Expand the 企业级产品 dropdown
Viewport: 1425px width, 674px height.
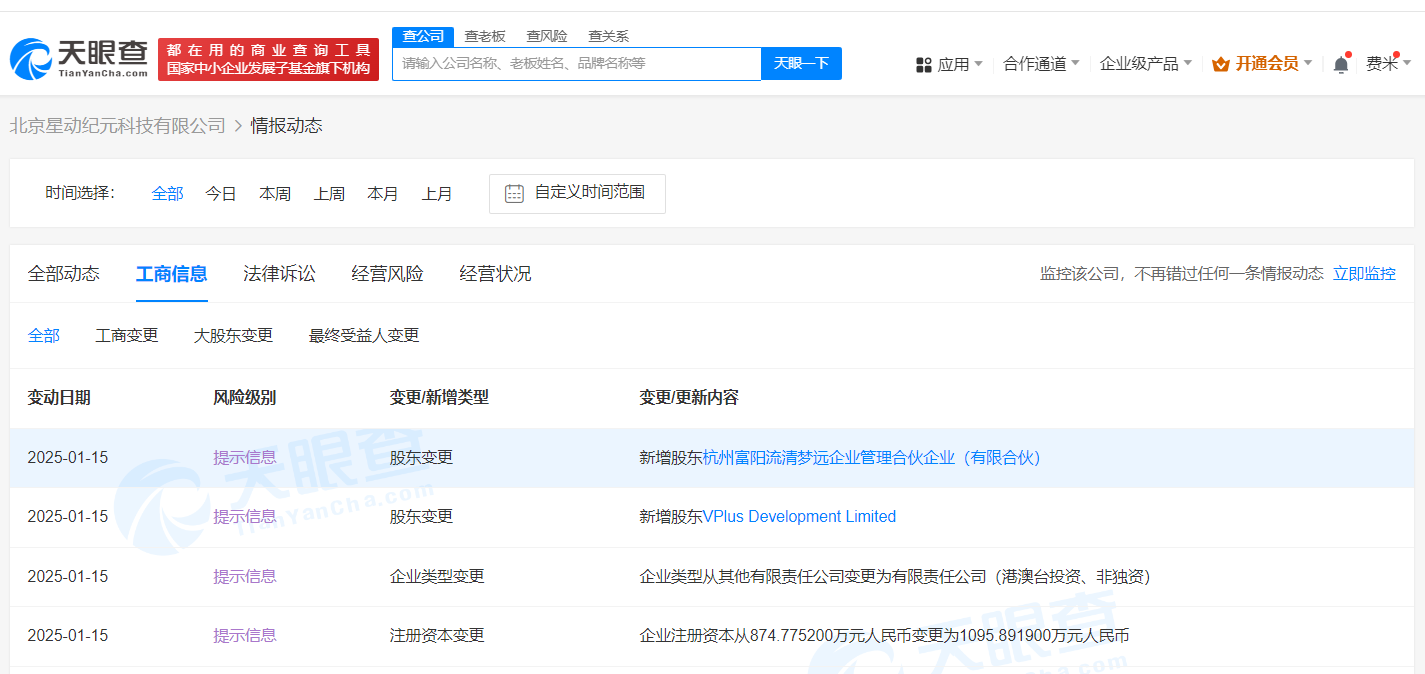1146,63
